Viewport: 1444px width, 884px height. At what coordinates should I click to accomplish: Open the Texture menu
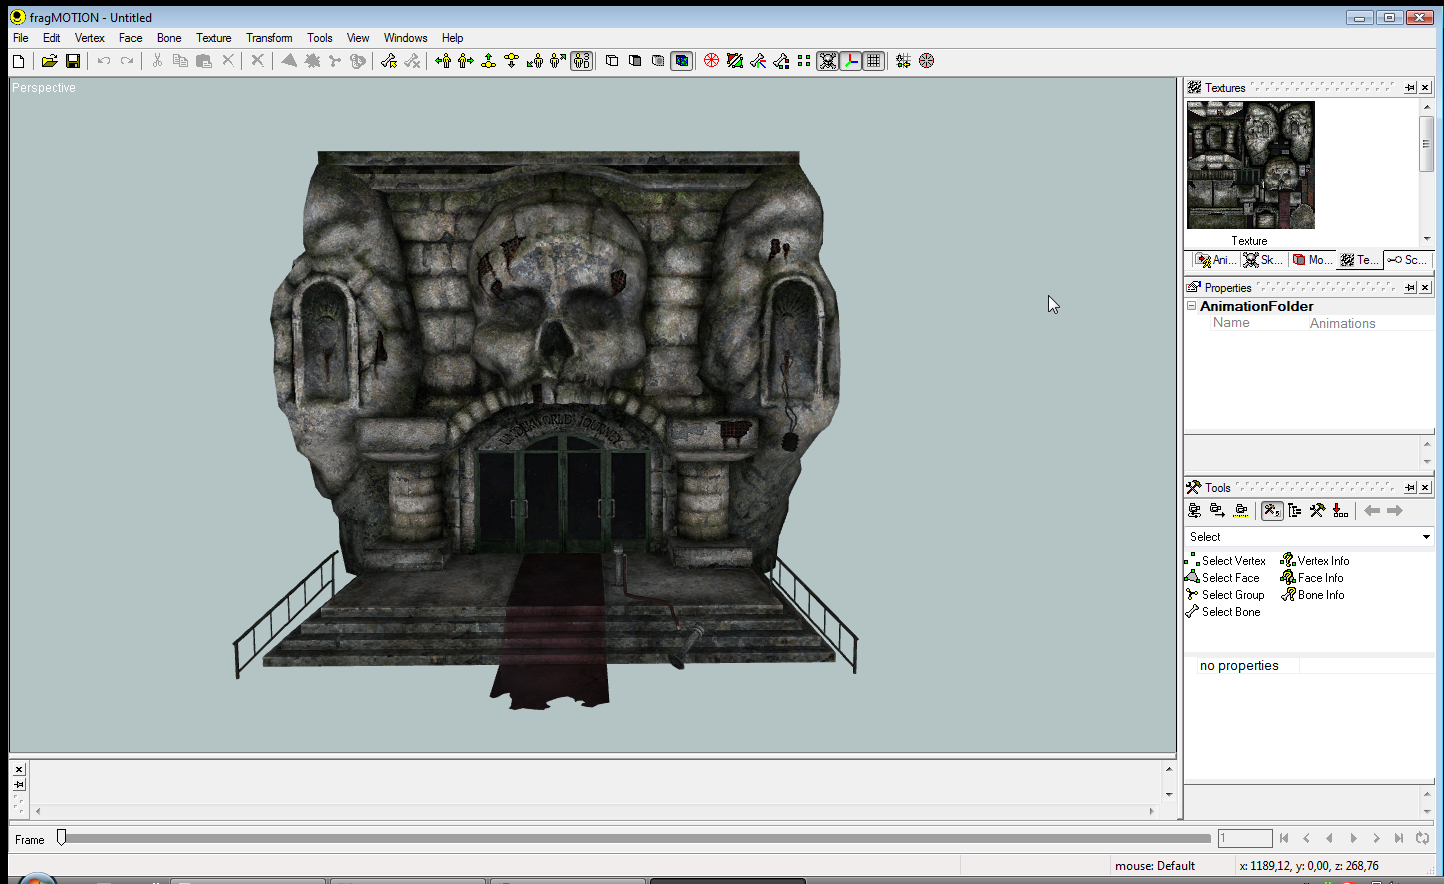pyautogui.click(x=213, y=38)
